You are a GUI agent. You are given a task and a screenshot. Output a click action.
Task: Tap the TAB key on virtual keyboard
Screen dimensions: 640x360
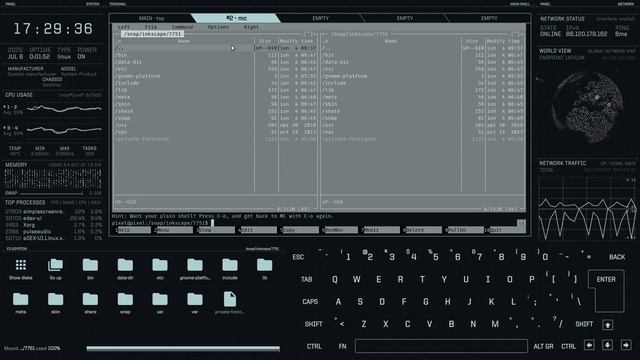point(307,280)
